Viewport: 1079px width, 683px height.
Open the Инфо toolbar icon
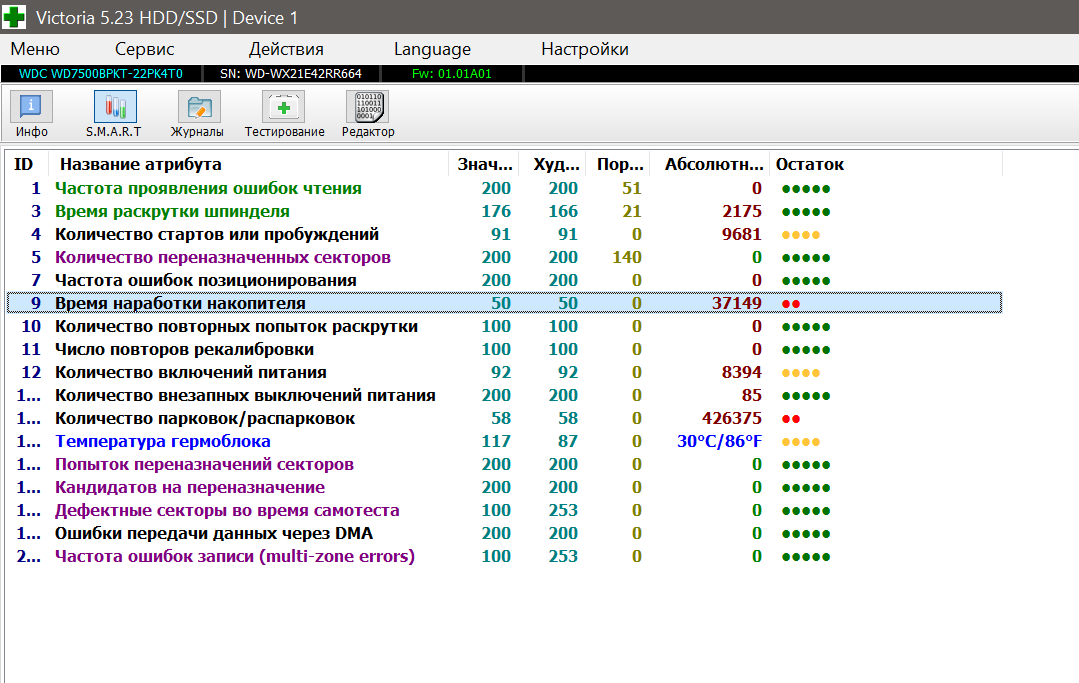(31, 114)
